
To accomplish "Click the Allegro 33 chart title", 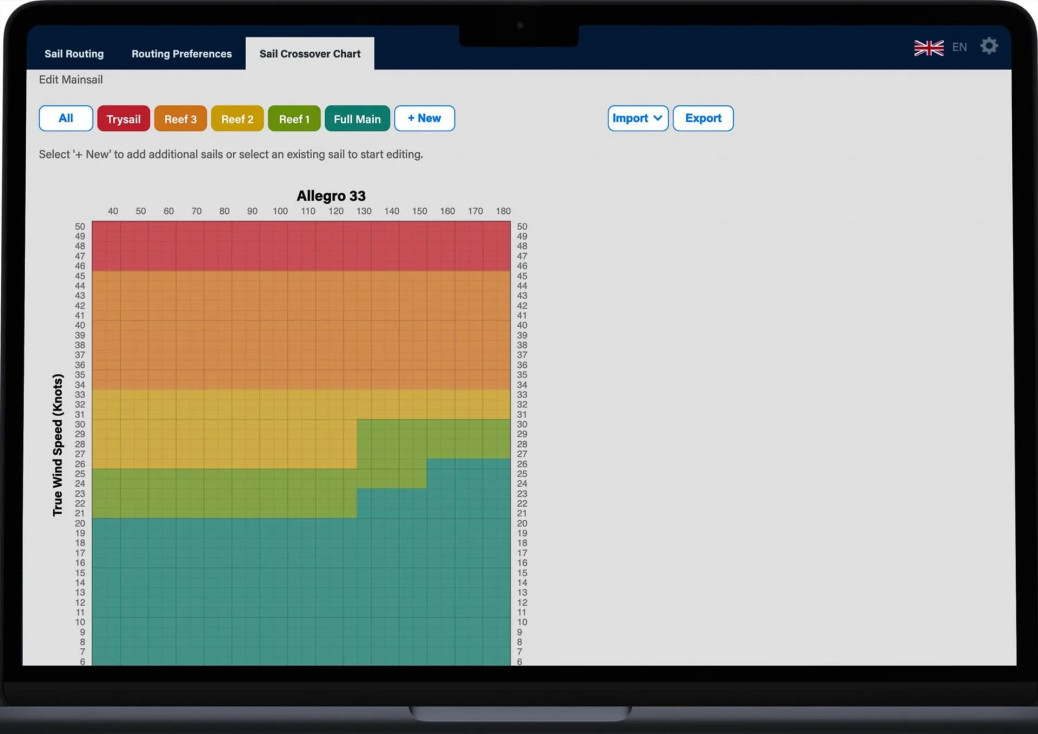I will 331,196.
